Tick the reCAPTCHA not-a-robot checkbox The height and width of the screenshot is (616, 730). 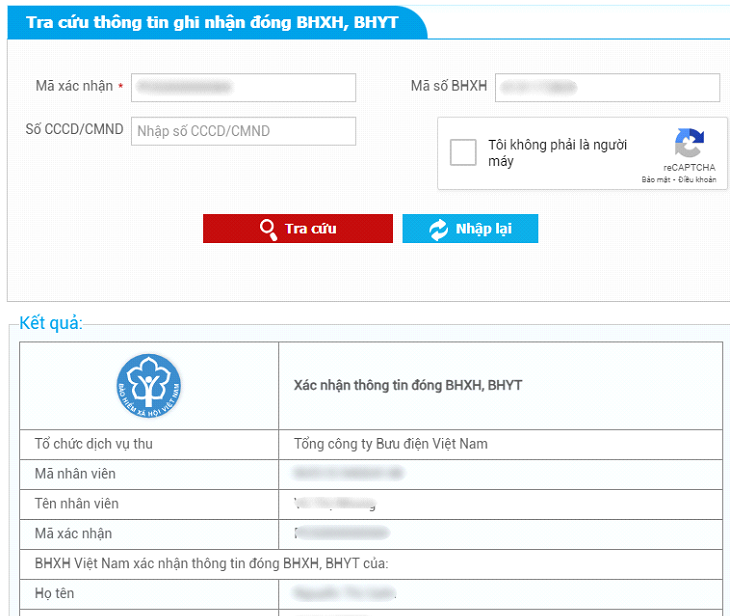click(x=463, y=152)
